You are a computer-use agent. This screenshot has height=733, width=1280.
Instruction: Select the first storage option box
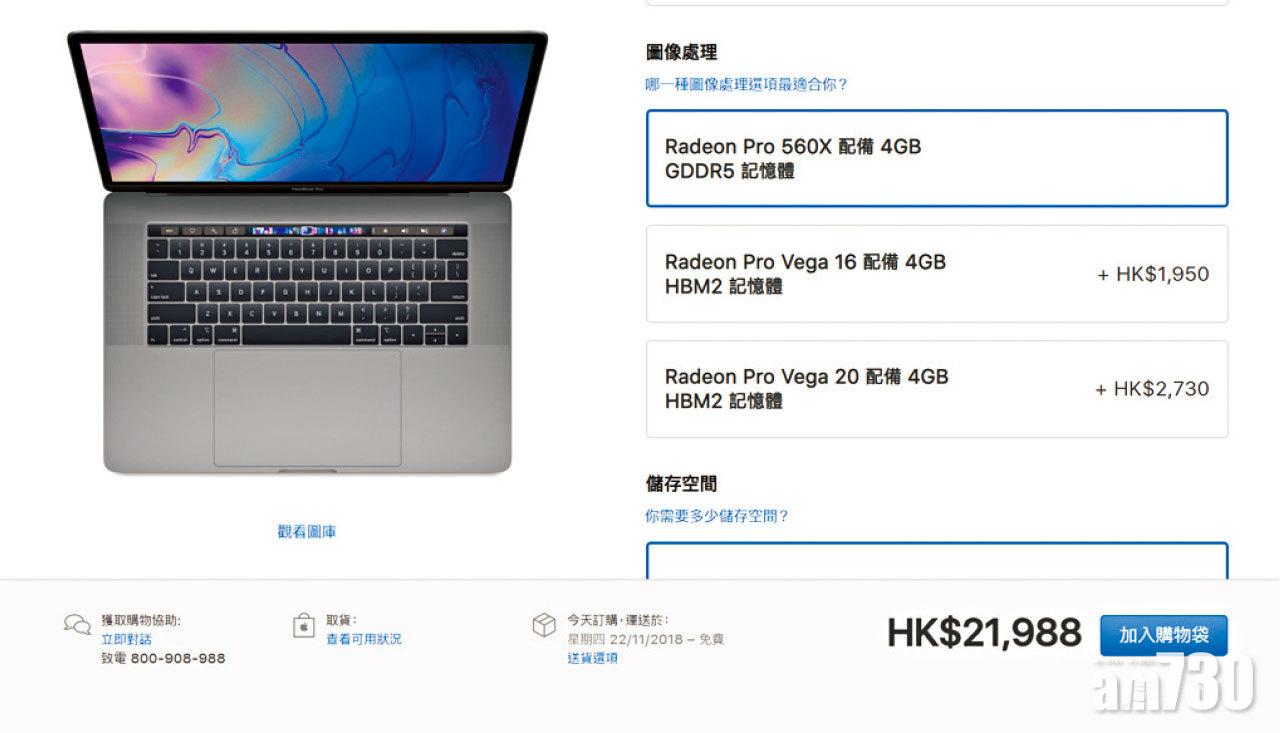tap(937, 561)
